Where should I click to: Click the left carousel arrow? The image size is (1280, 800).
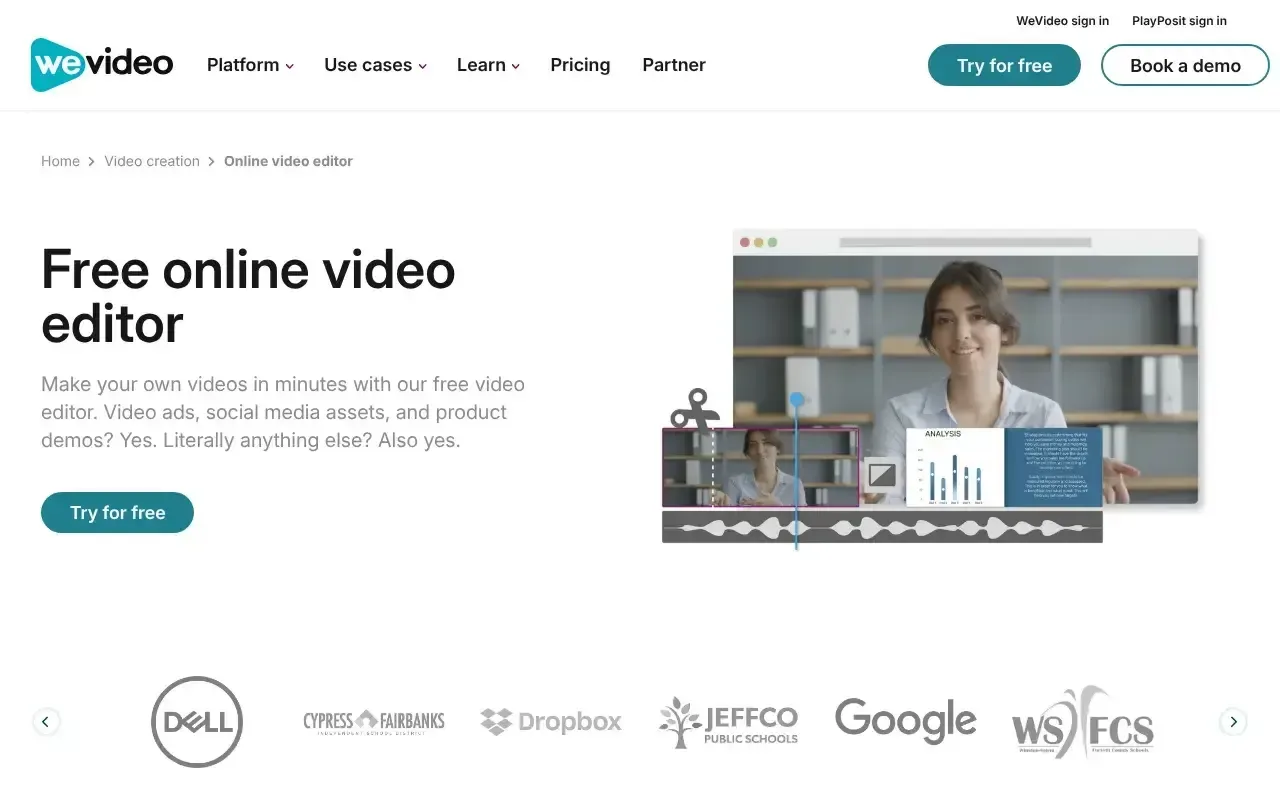46,721
